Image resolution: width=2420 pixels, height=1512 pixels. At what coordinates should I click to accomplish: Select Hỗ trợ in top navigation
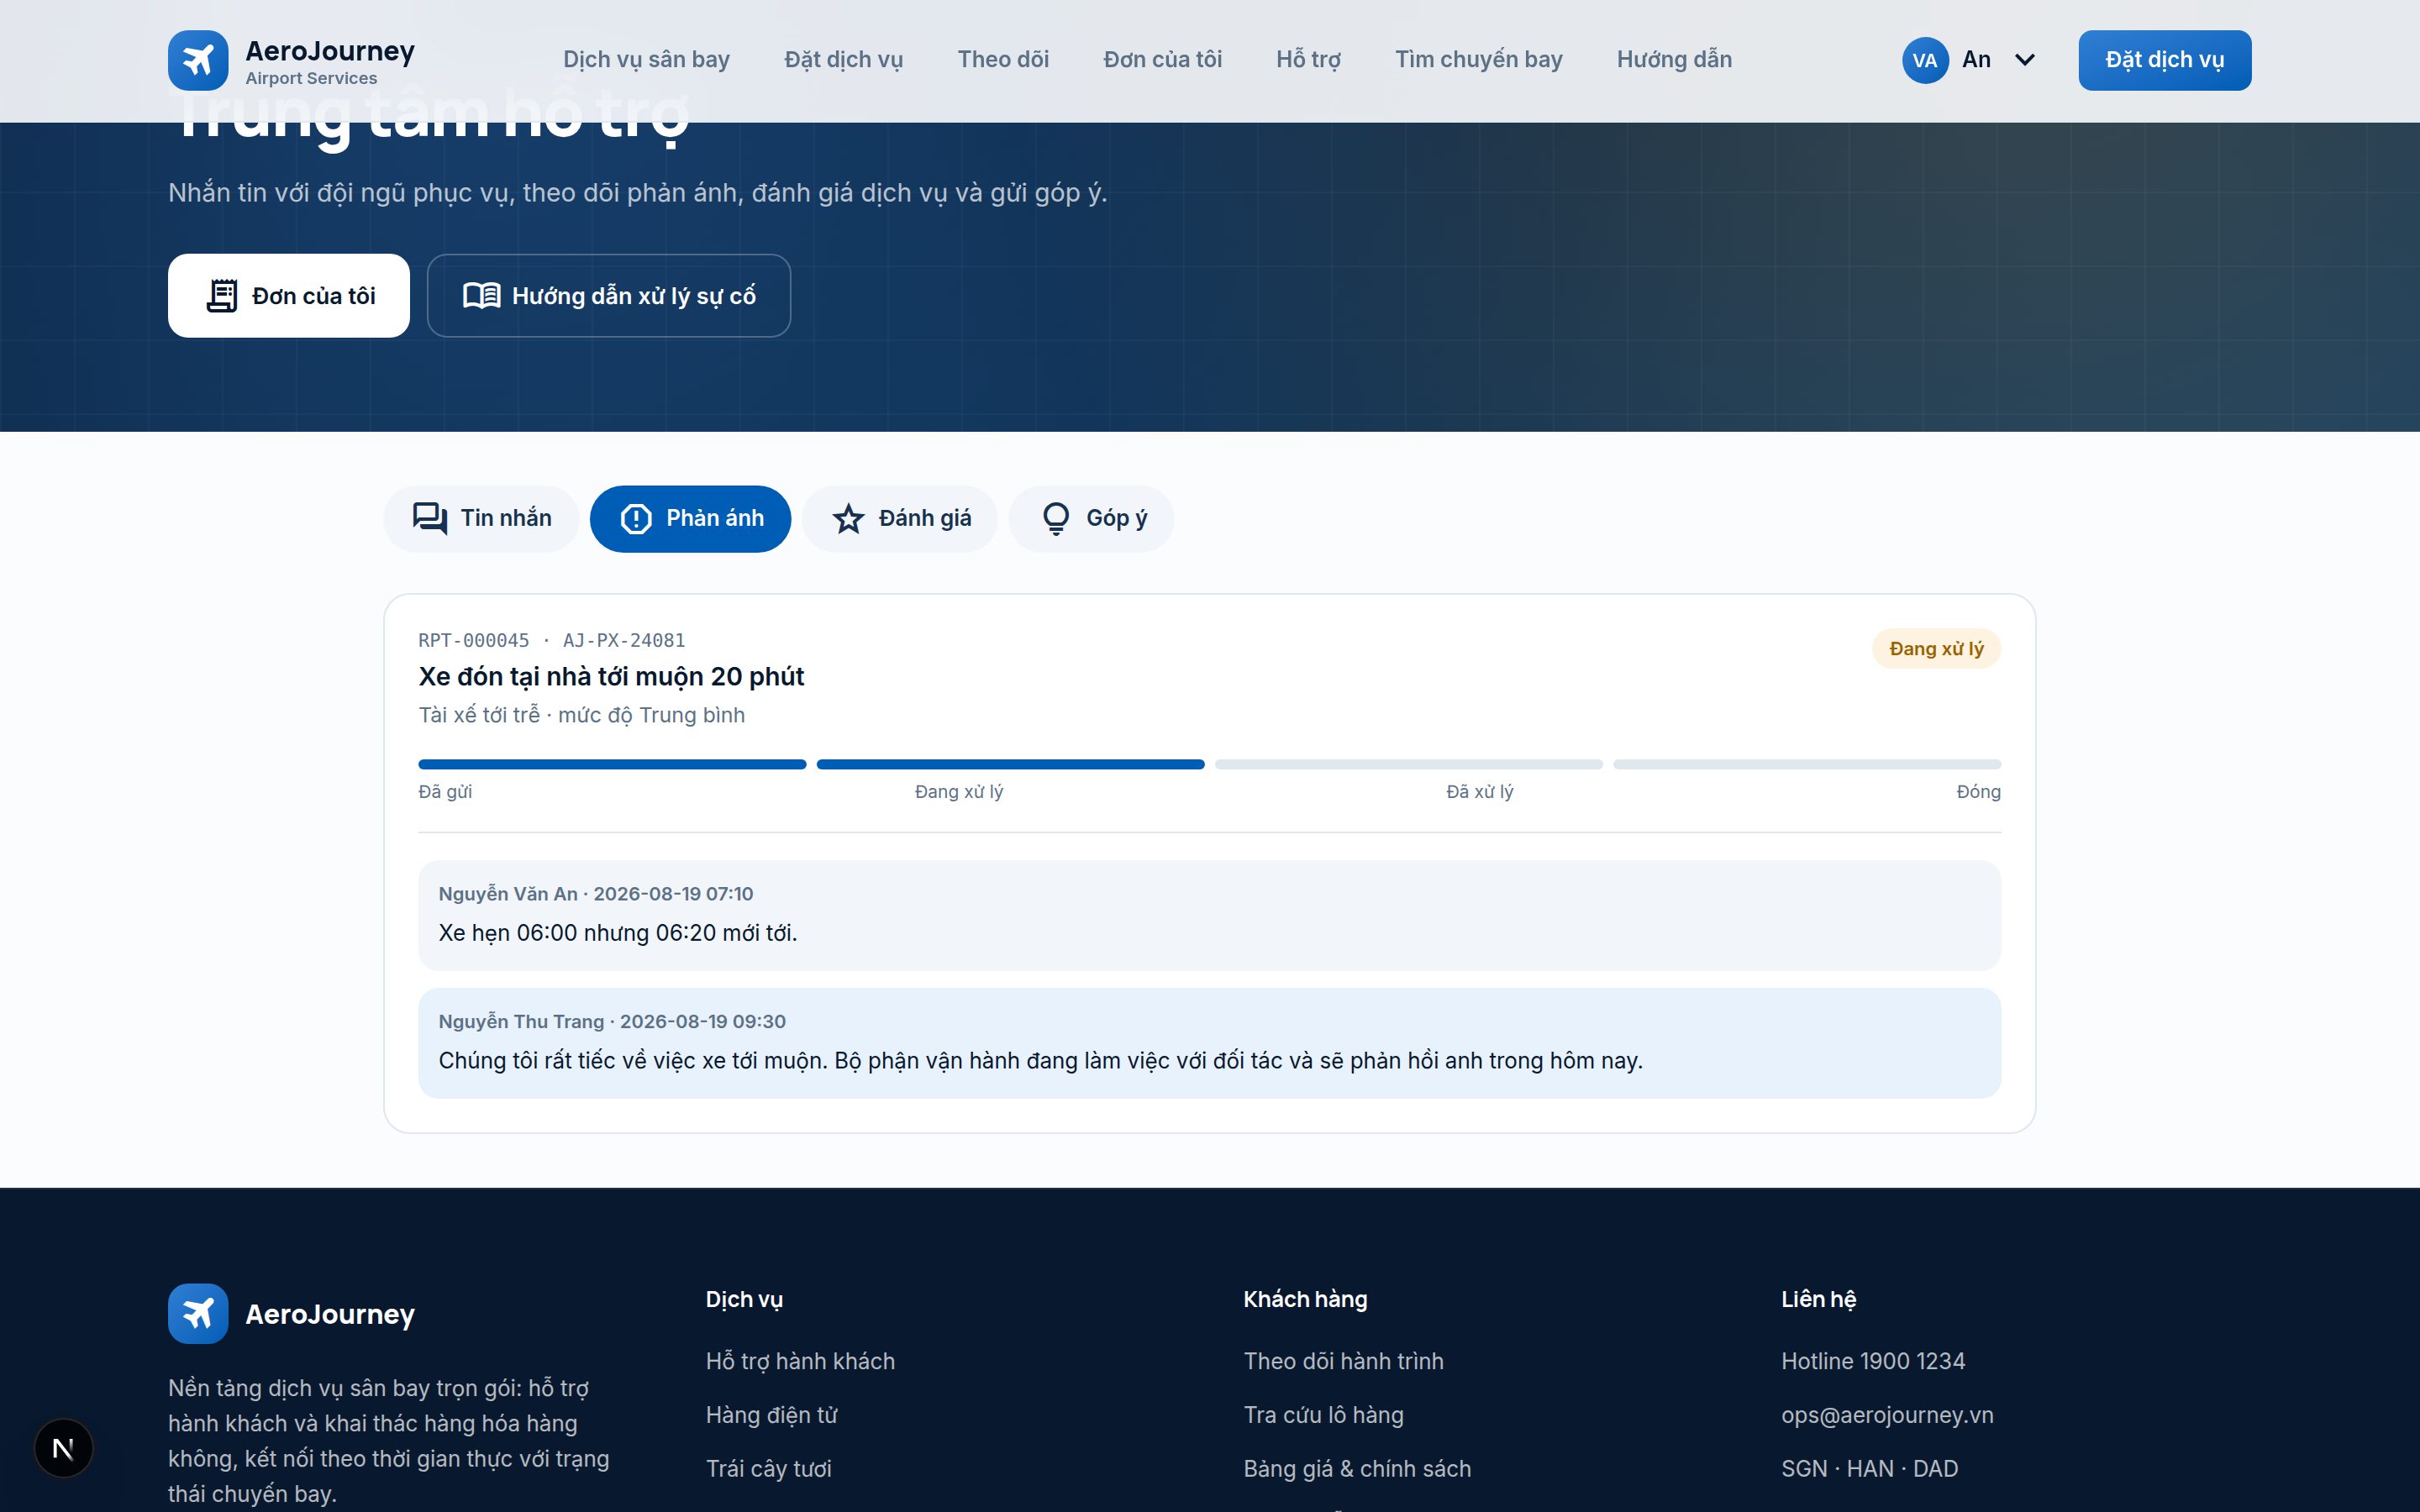(1308, 60)
